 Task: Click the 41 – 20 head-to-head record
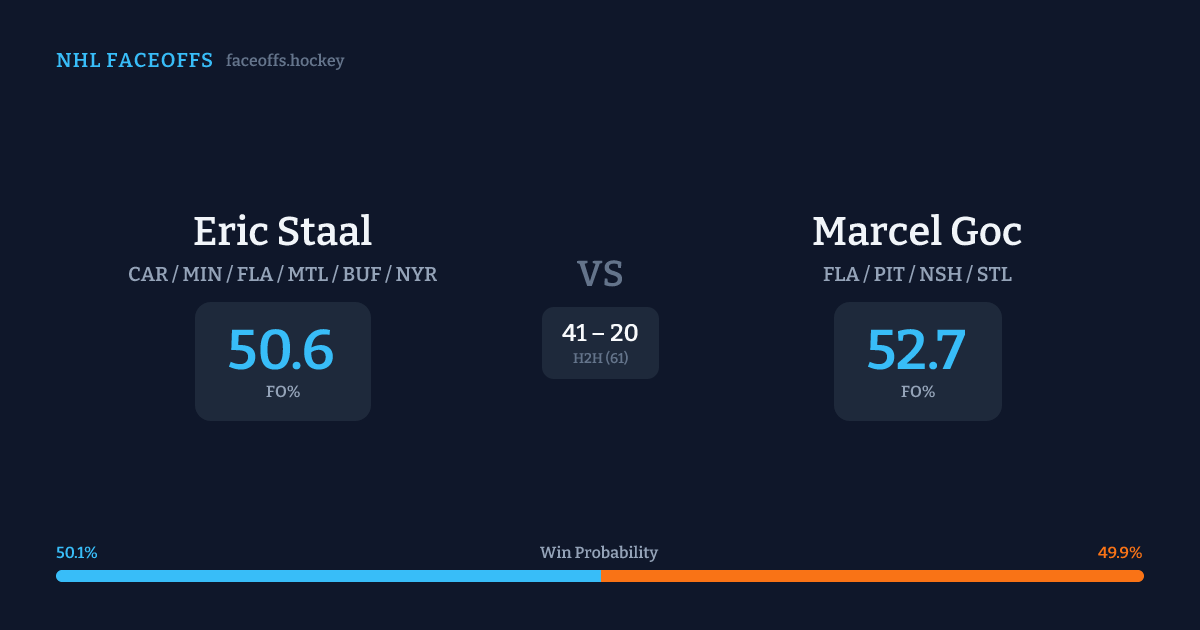(x=600, y=333)
